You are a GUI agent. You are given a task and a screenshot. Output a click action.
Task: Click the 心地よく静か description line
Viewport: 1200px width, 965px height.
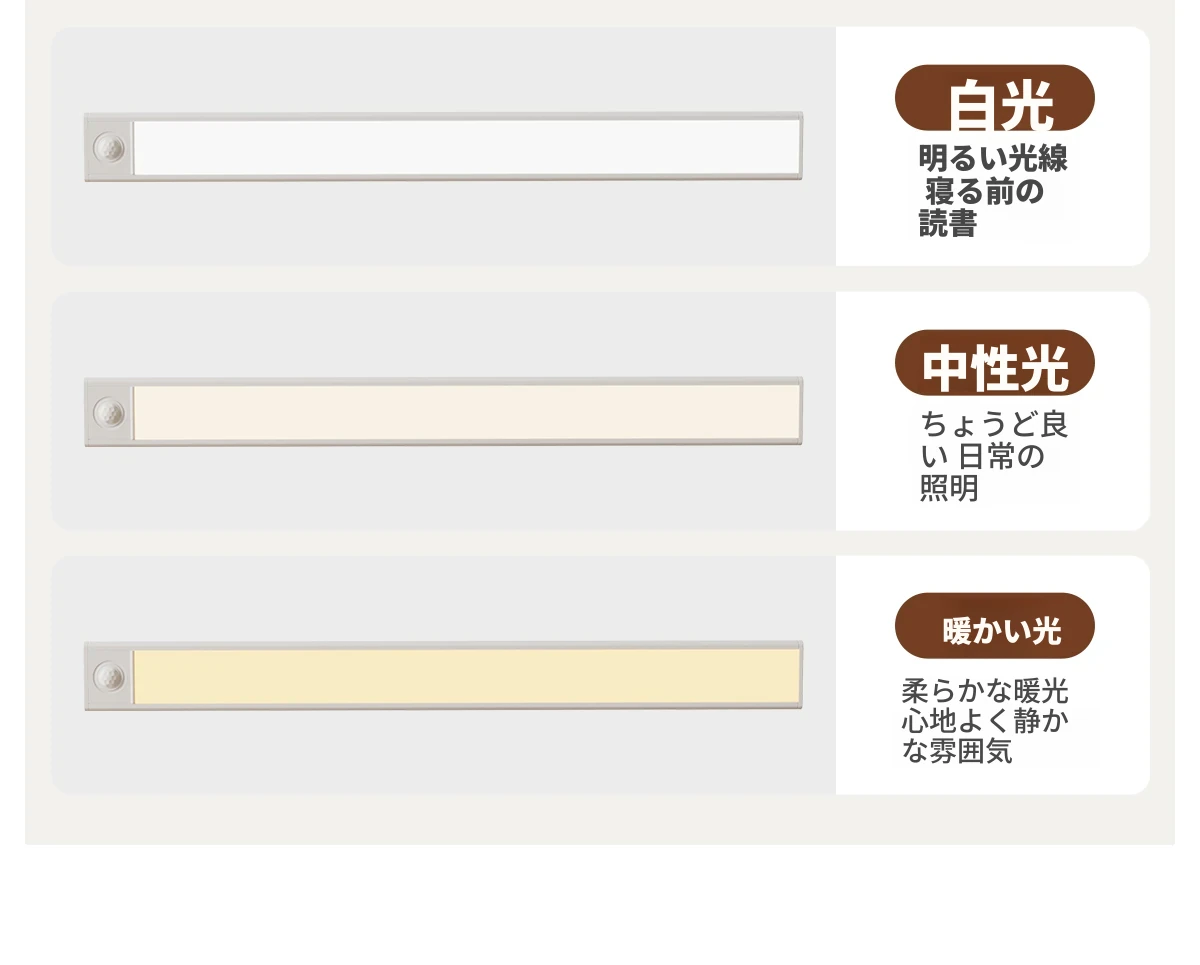pos(986,721)
